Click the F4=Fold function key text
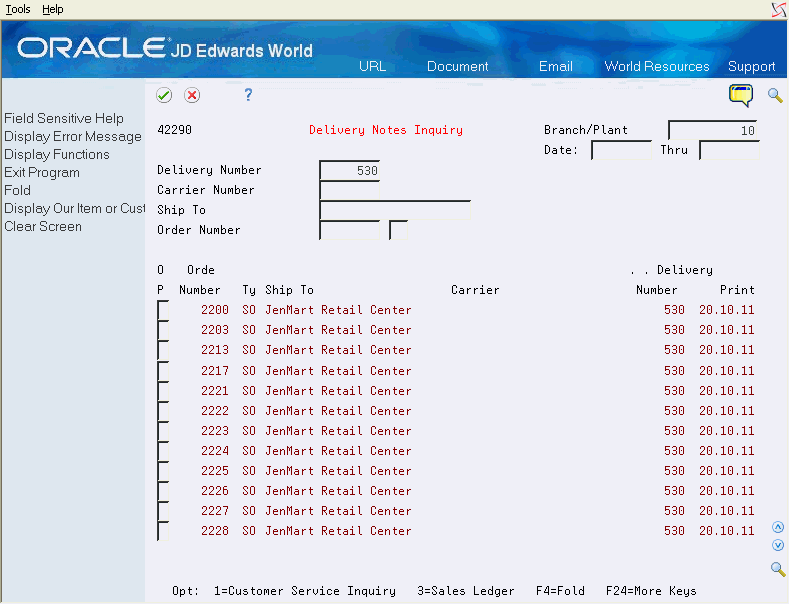Image resolution: width=789 pixels, height=604 pixels. (x=560, y=591)
